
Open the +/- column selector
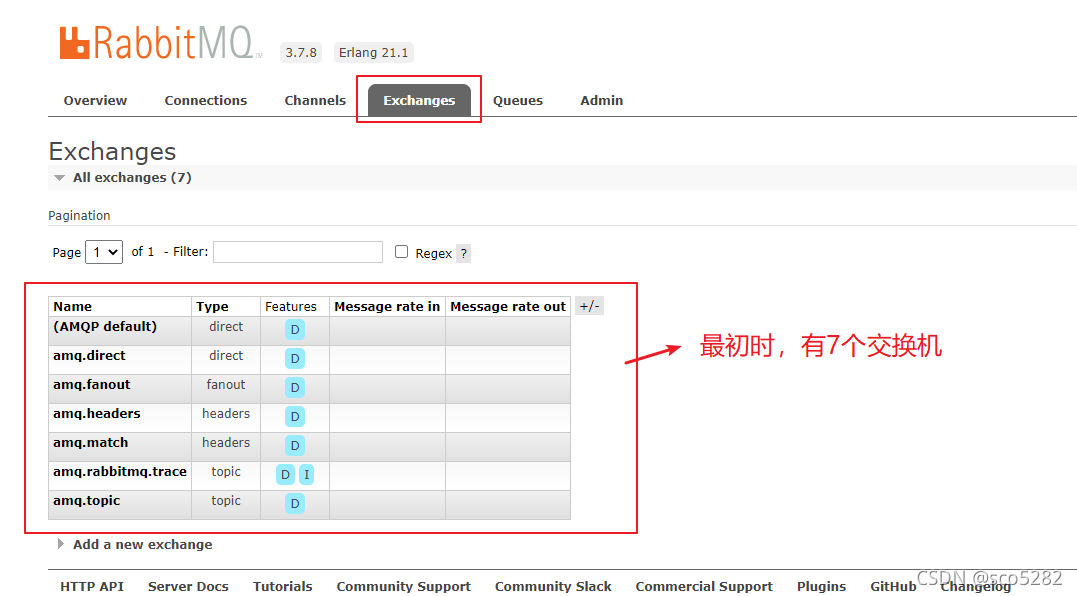pyautogui.click(x=589, y=306)
